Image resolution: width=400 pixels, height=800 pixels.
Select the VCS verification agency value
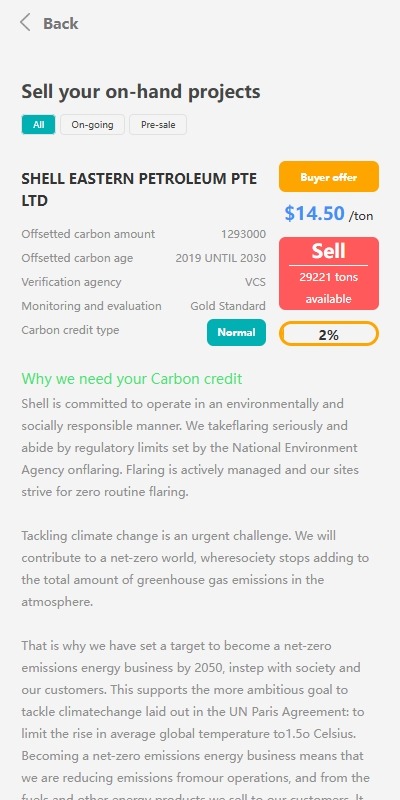[x=255, y=282]
